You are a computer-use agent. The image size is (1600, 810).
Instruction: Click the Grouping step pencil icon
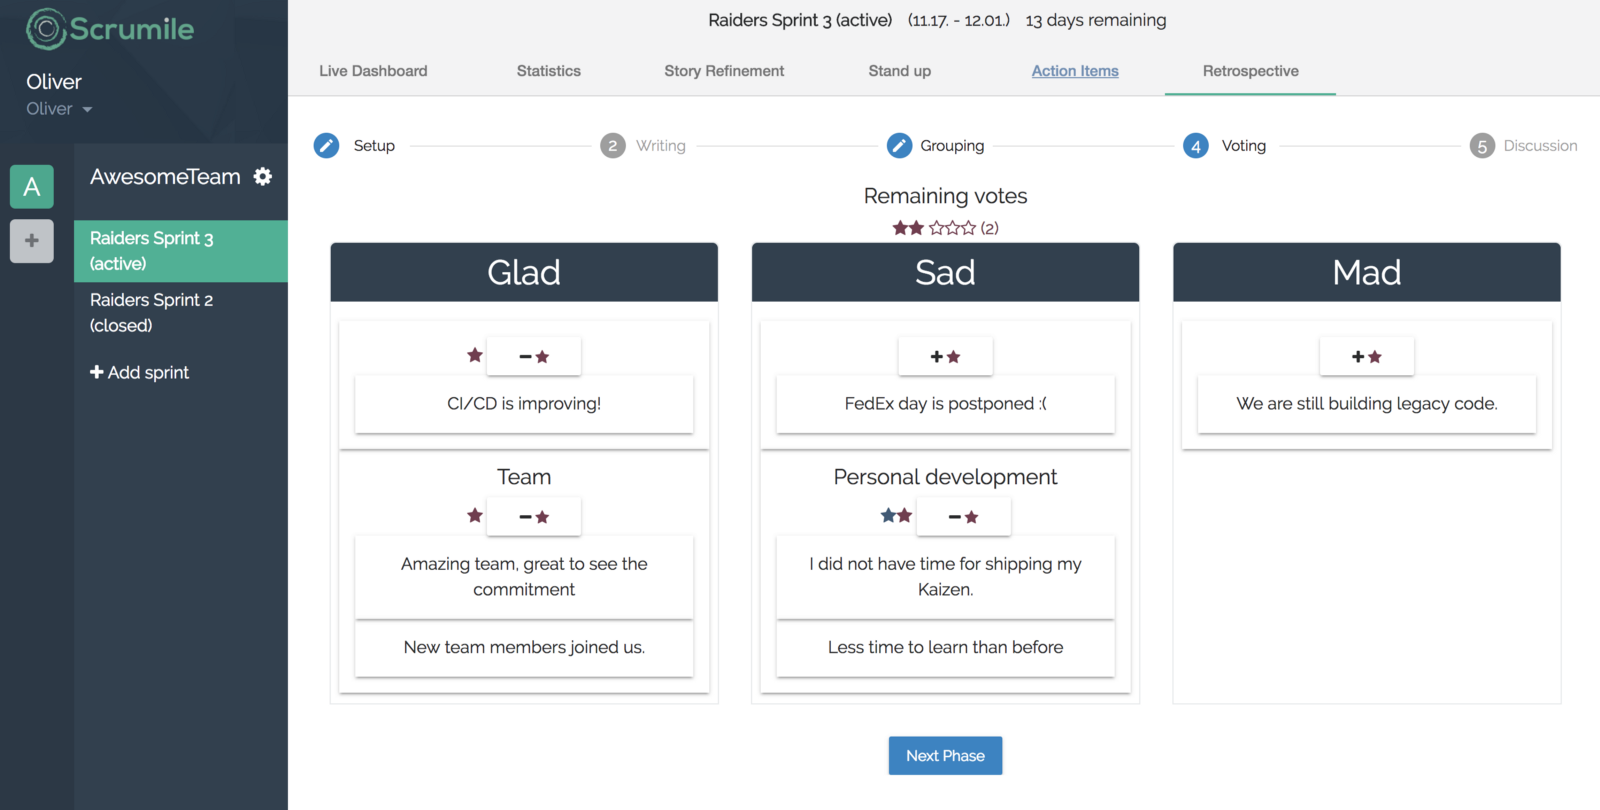(899, 146)
